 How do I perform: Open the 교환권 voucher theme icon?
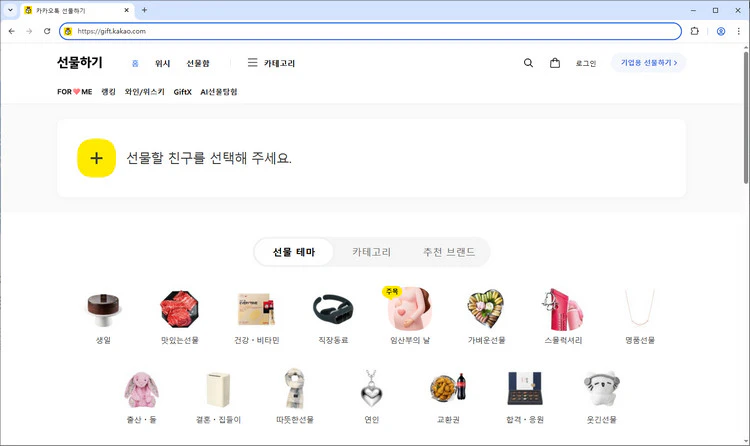pos(447,388)
